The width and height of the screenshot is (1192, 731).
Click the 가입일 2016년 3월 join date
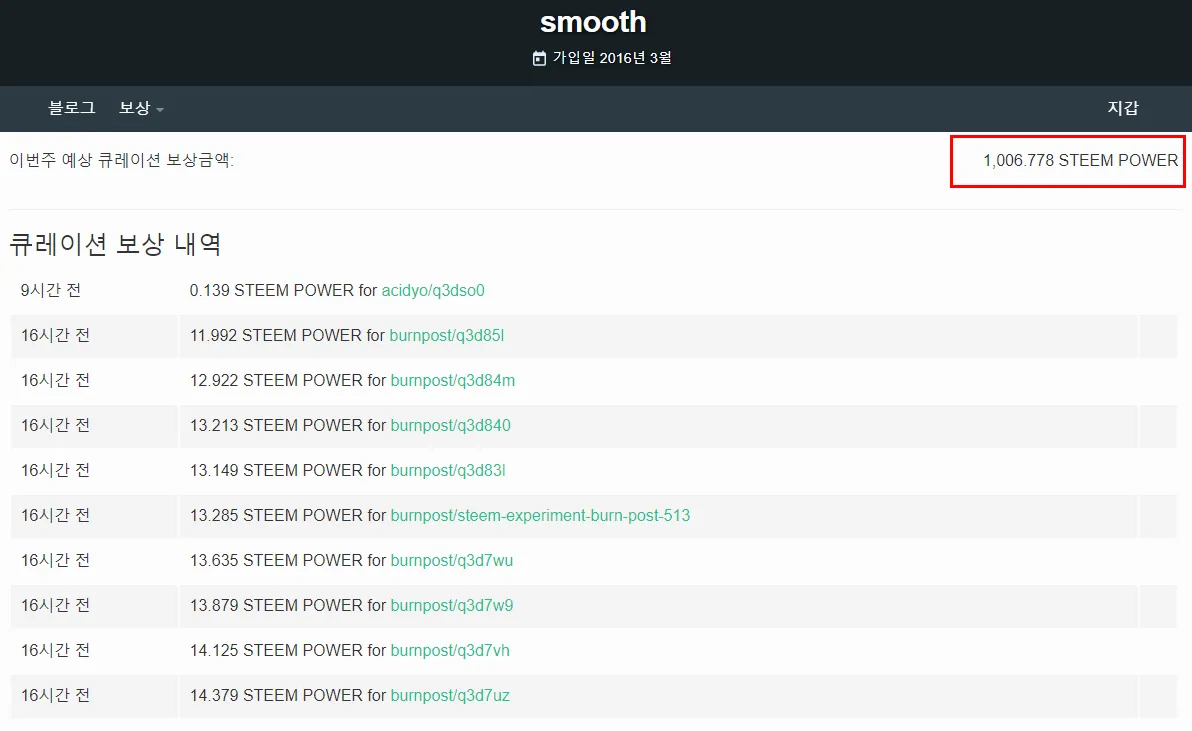coord(612,58)
